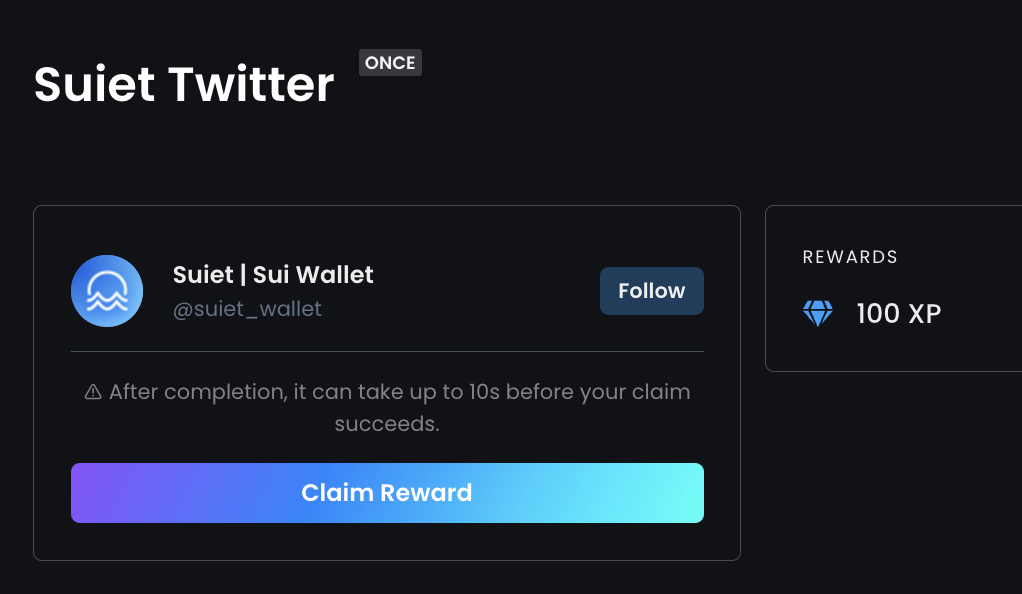Screen dimensions: 1022x594
Task: Click the completion delay warning message
Action: (387, 408)
